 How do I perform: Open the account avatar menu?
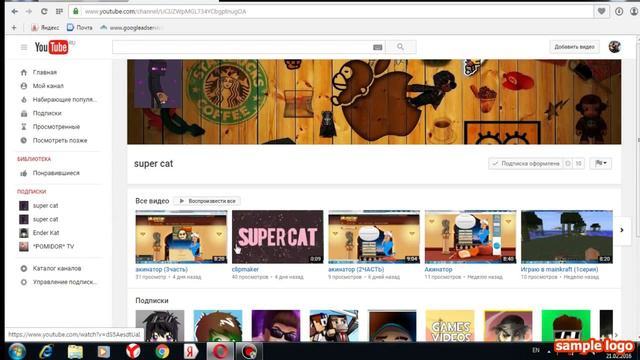tap(614, 47)
